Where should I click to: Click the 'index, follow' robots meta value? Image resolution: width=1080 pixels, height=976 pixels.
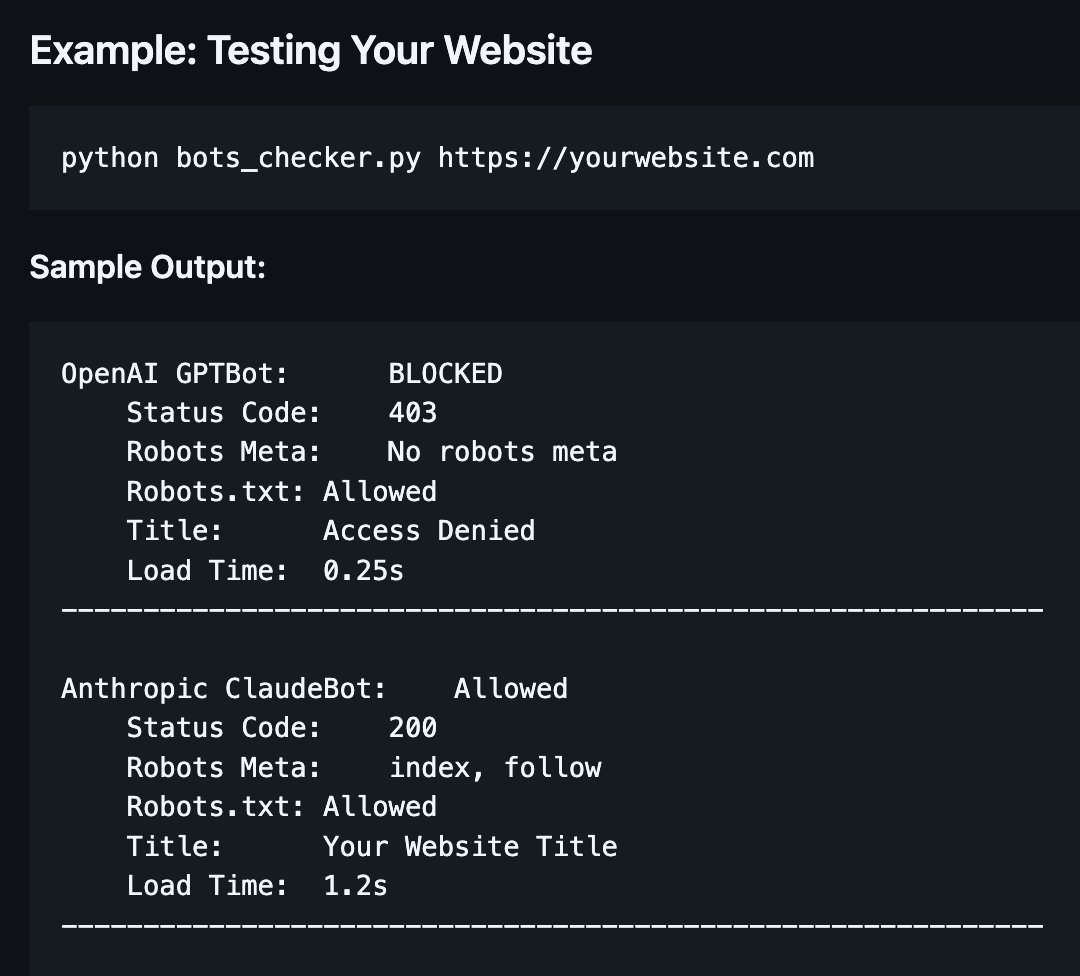pos(495,767)
